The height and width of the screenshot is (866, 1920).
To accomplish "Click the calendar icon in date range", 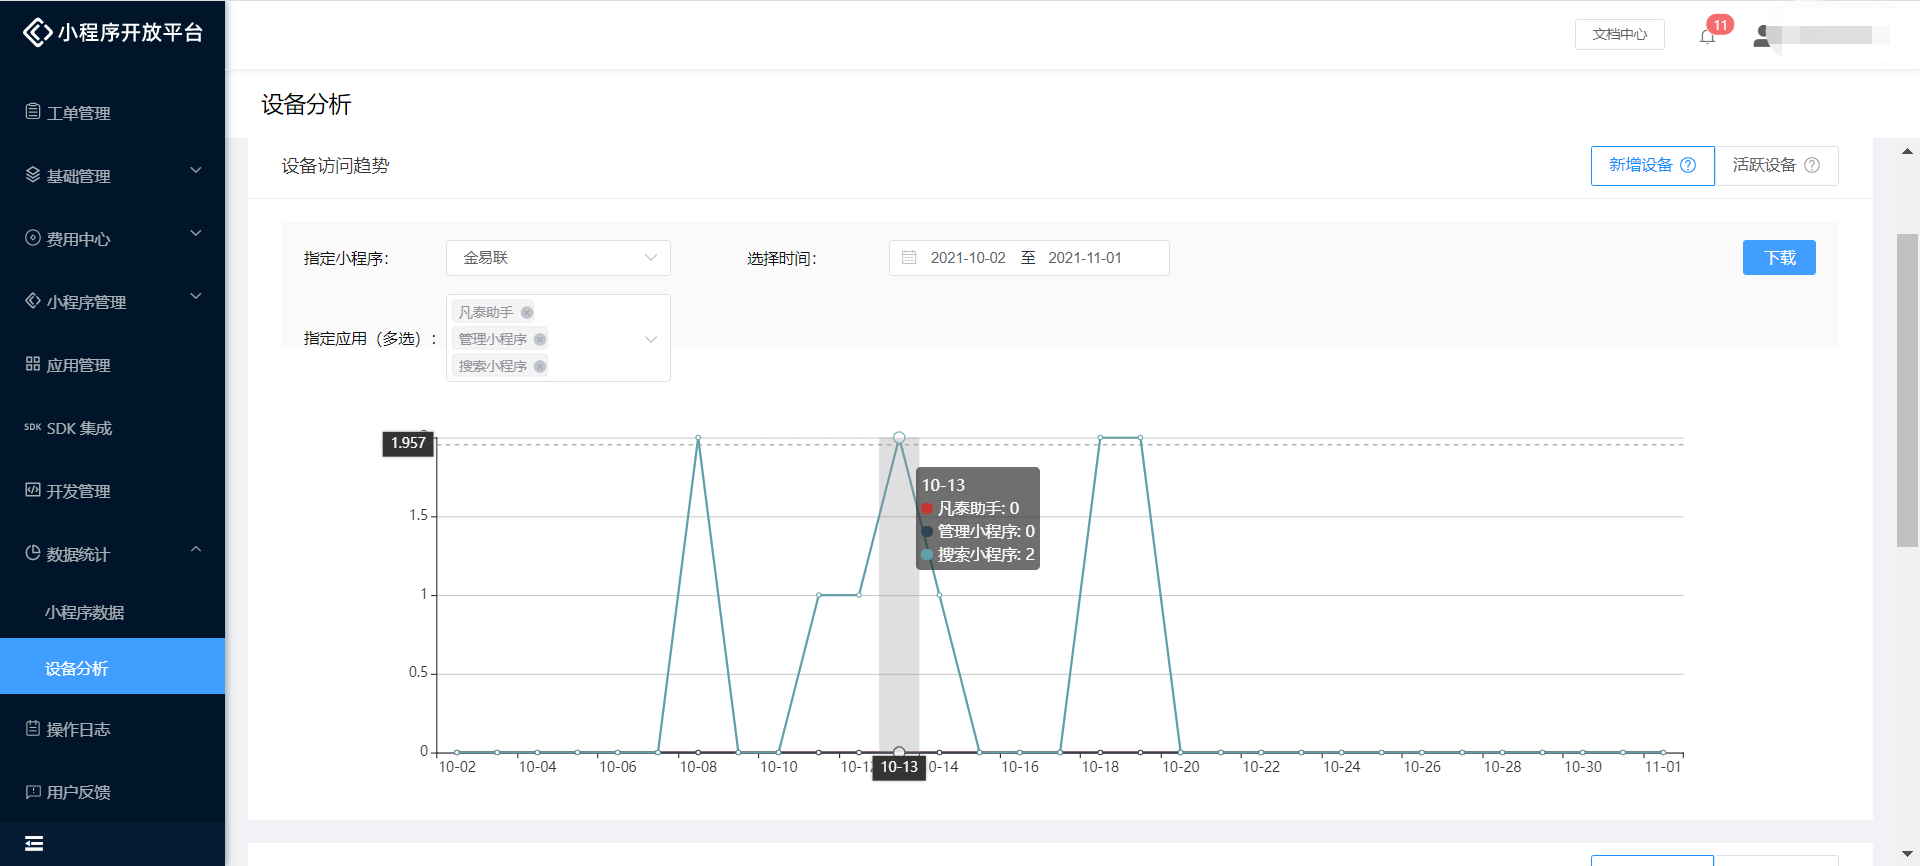I will (909, 258).
